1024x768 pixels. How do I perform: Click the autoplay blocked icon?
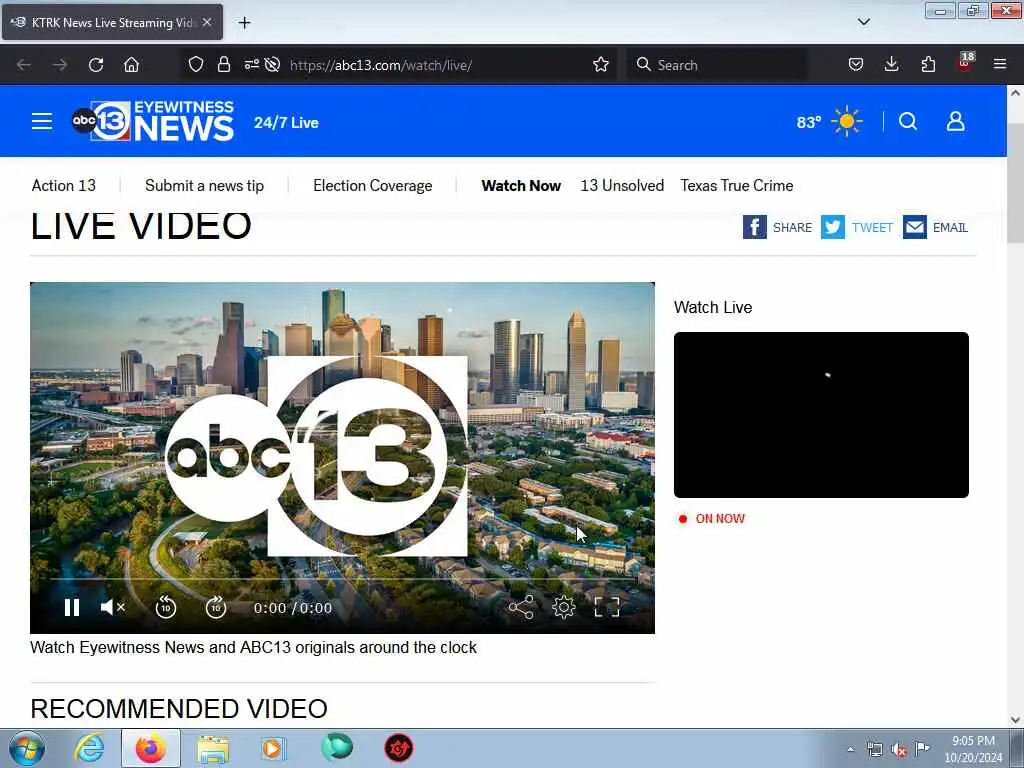[x=273, y=65]
